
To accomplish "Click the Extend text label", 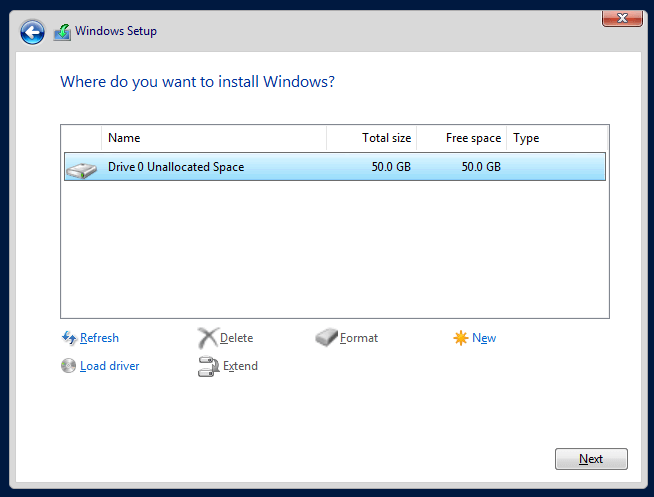I will pos(240,366).
